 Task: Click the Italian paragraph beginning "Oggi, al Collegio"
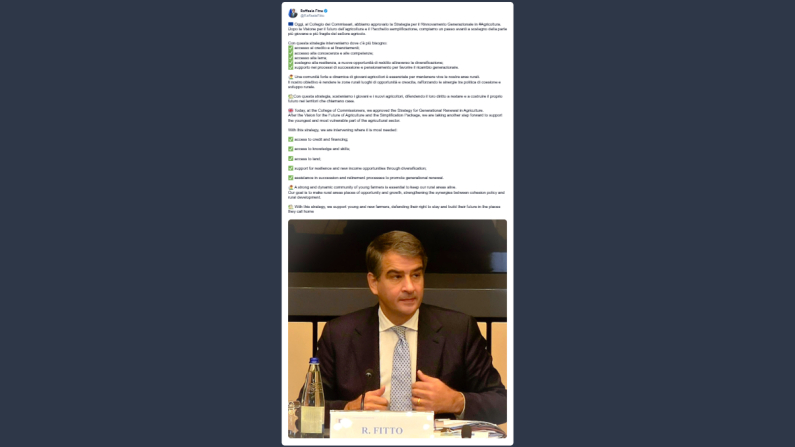[x=397, y=29]
